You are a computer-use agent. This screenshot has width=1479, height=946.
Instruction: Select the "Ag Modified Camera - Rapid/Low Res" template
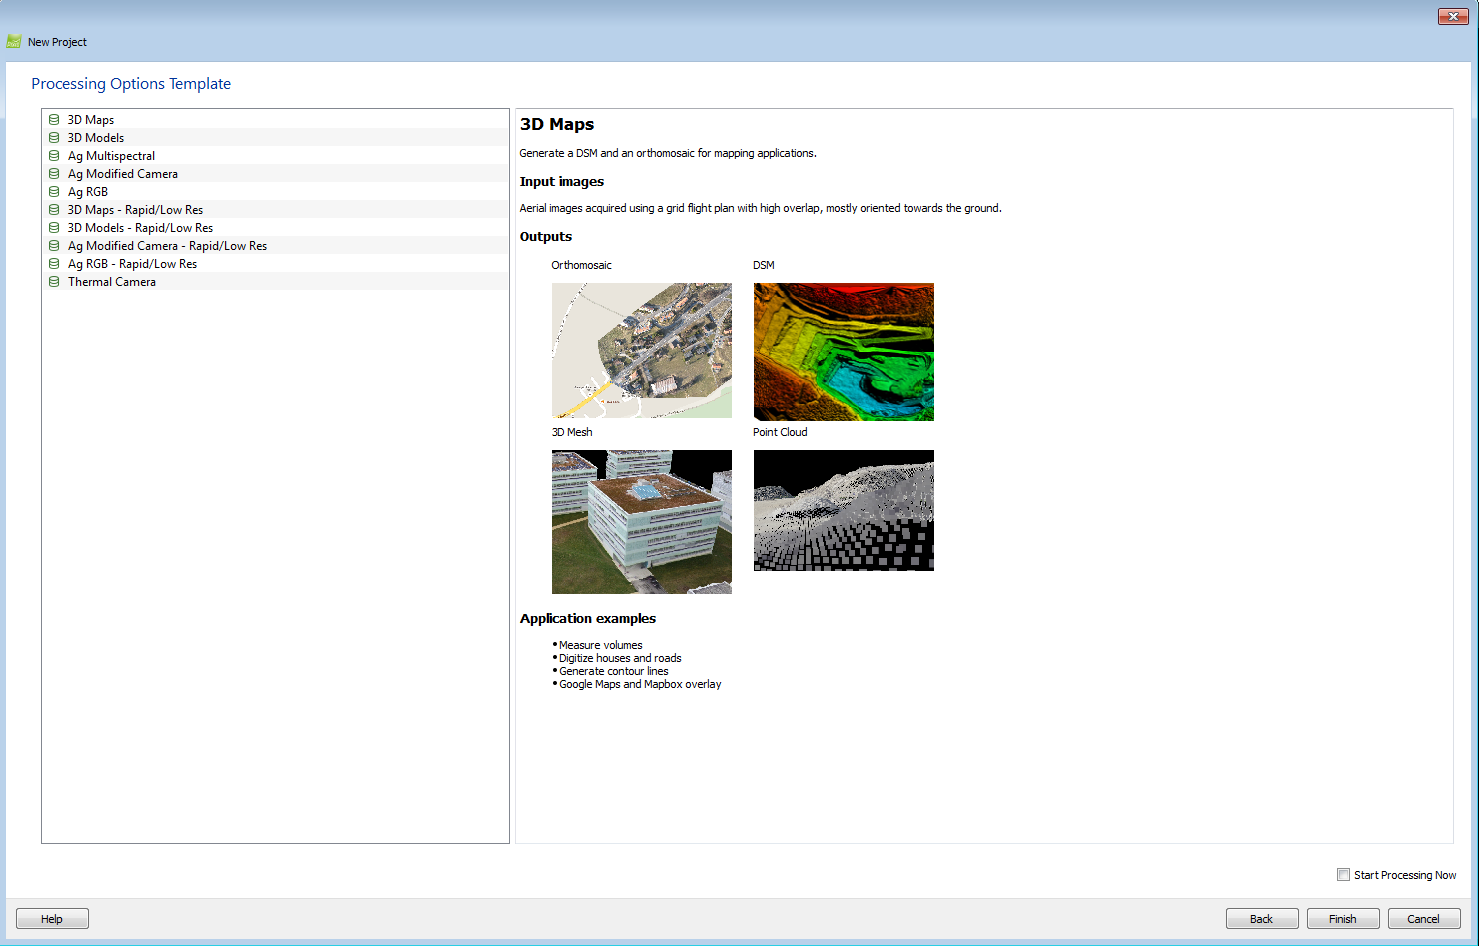pos(167,245)
